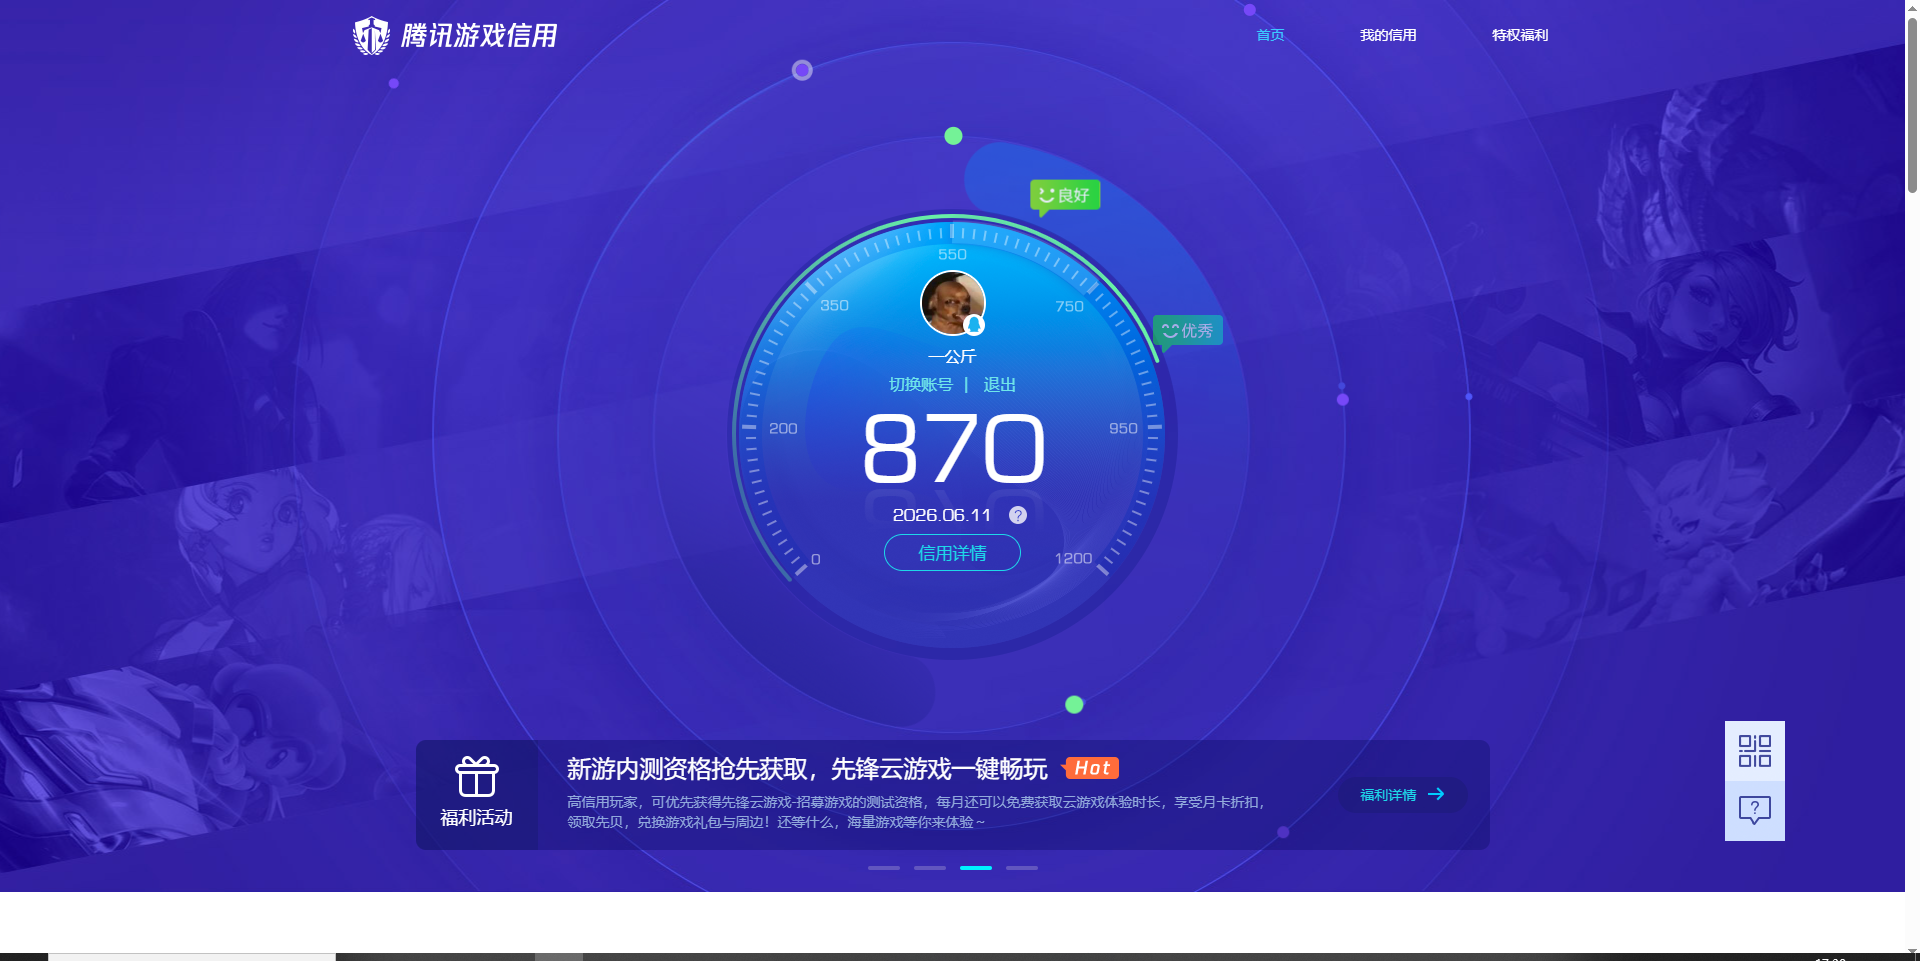Click the 优秀 label tag
1920x961 pixels.
pyautogui.click(x=1188, y=331)
